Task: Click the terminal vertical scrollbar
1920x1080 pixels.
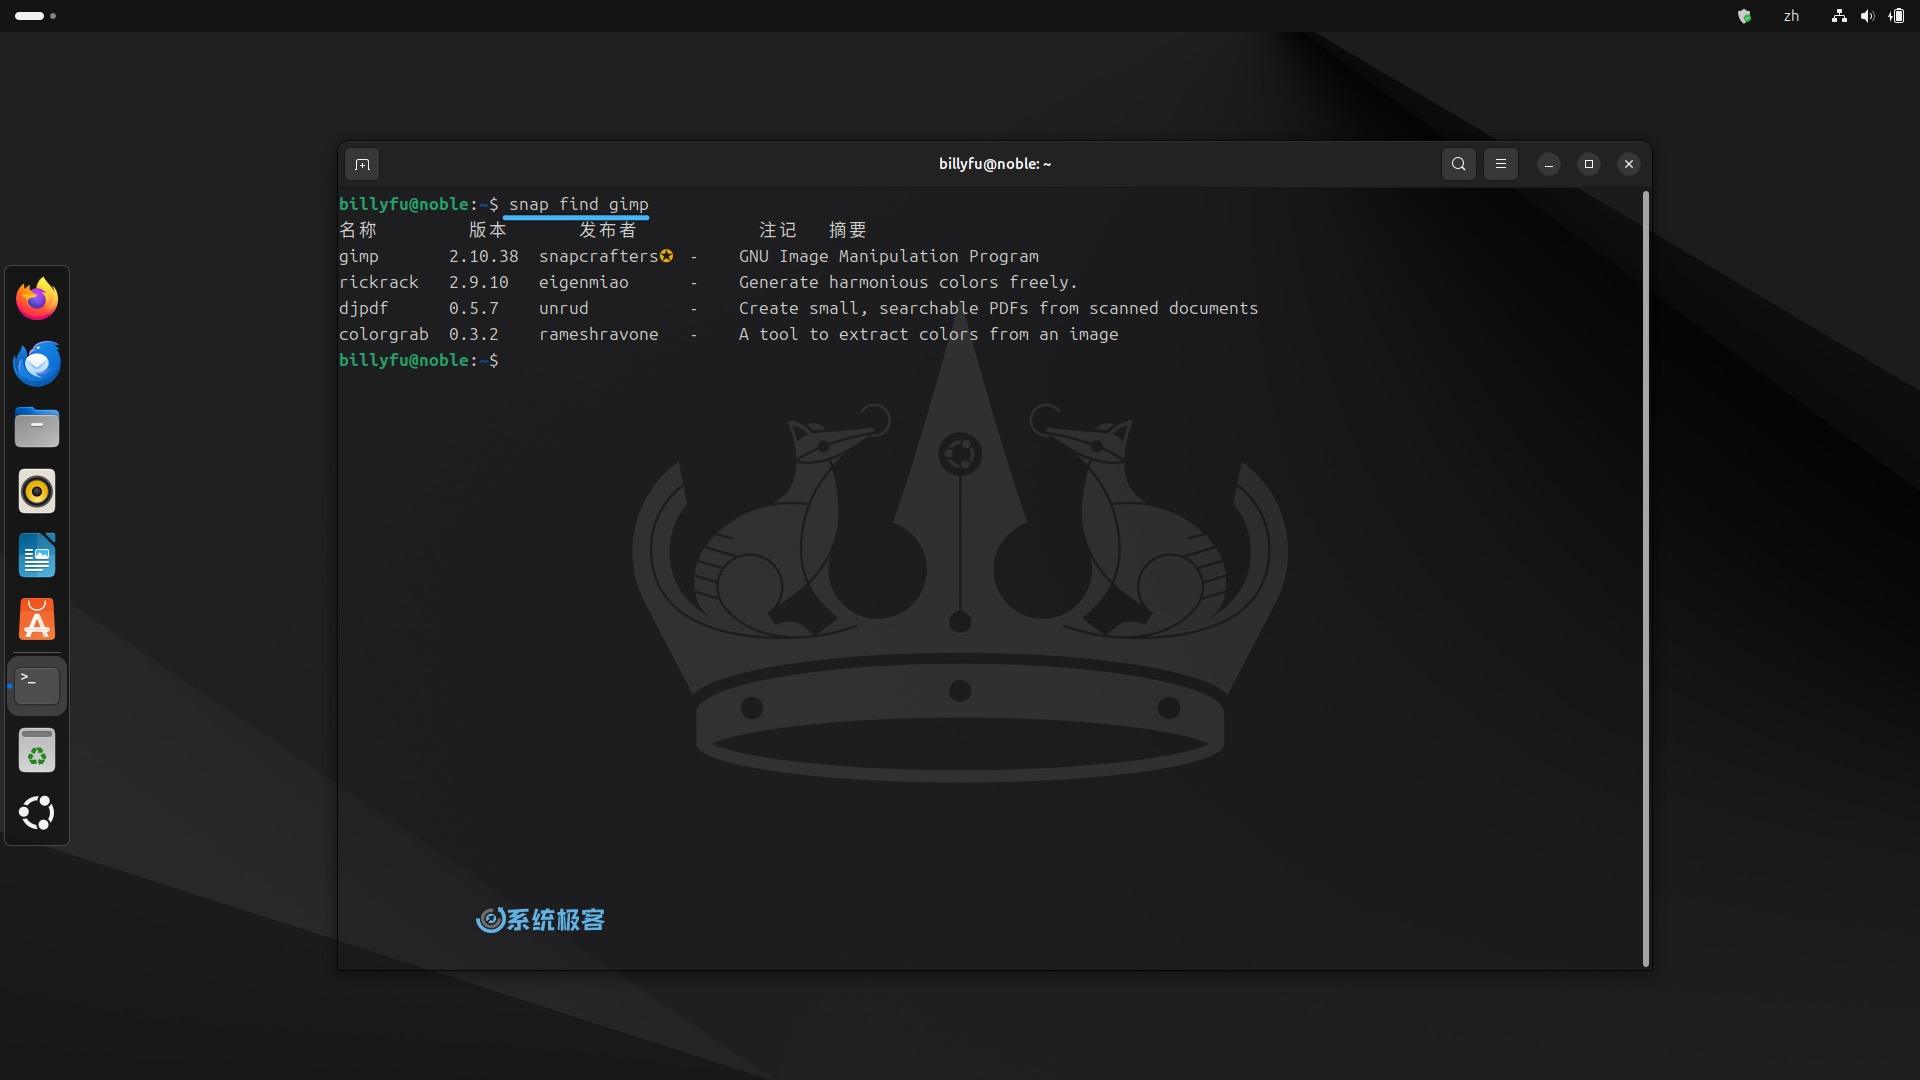Action: point(1645,579)
